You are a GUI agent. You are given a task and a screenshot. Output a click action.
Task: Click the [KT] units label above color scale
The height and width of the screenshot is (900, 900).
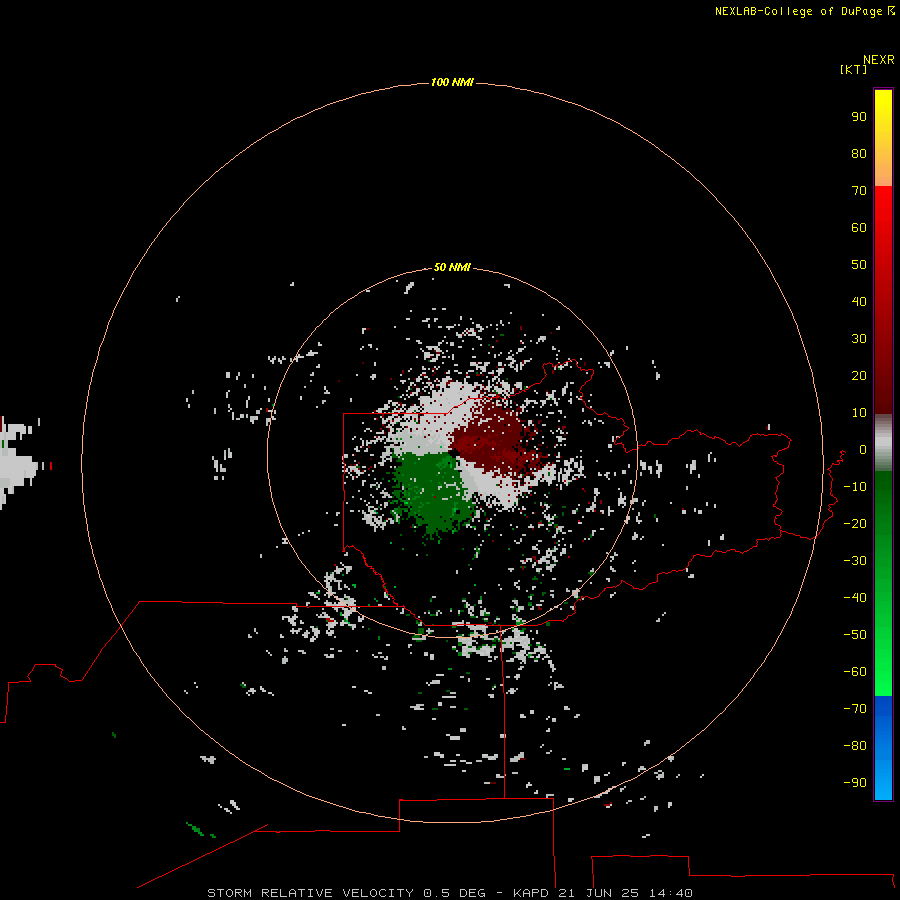coord(853,69)
